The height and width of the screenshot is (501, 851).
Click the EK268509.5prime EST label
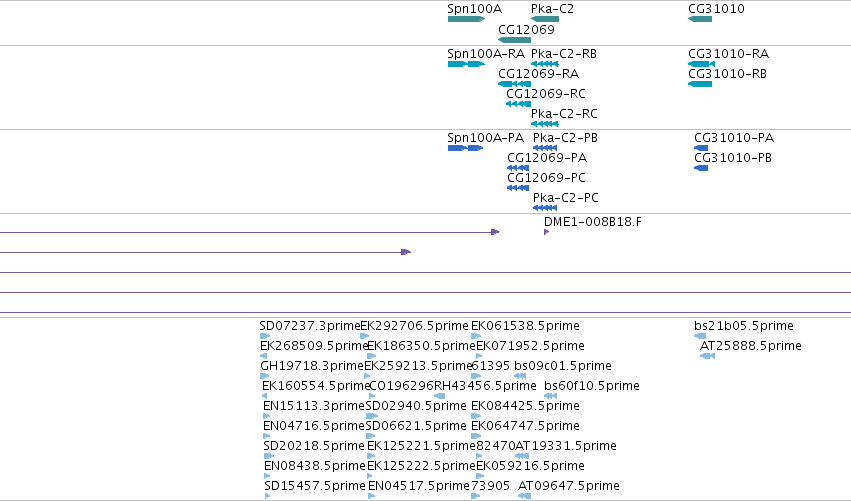point(314,346)
